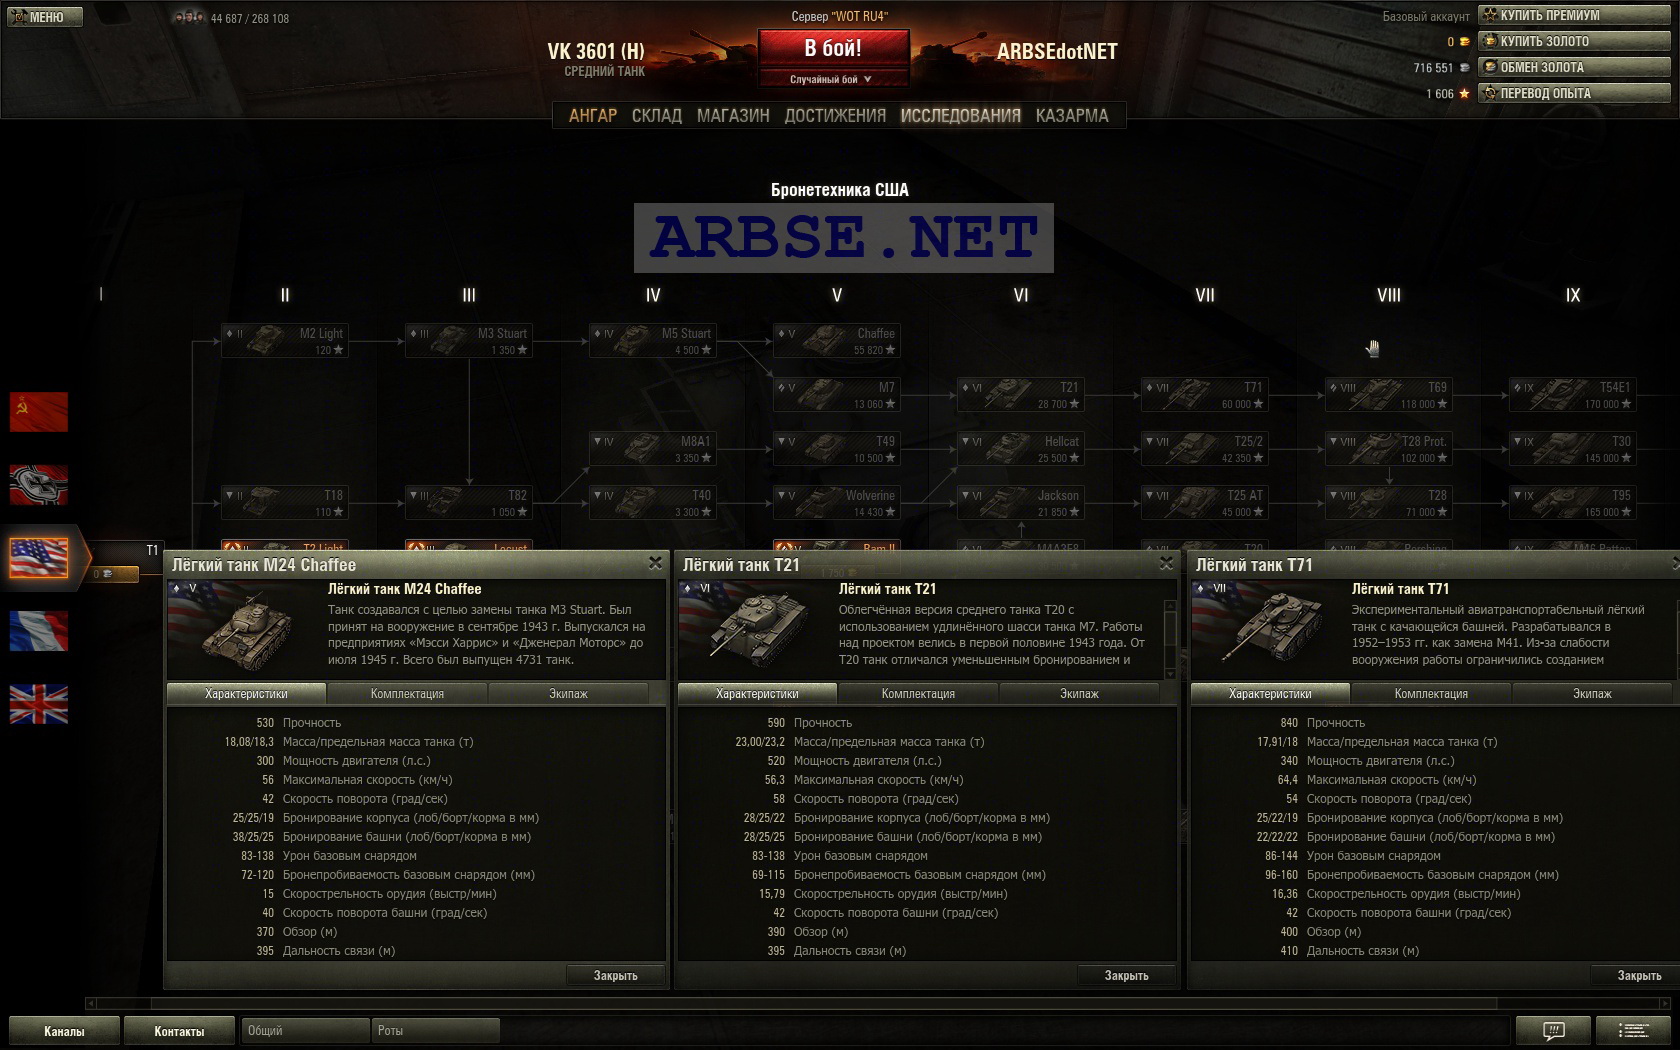Open the T69 tank node
The image size is (1680, 1050).
1388,395
